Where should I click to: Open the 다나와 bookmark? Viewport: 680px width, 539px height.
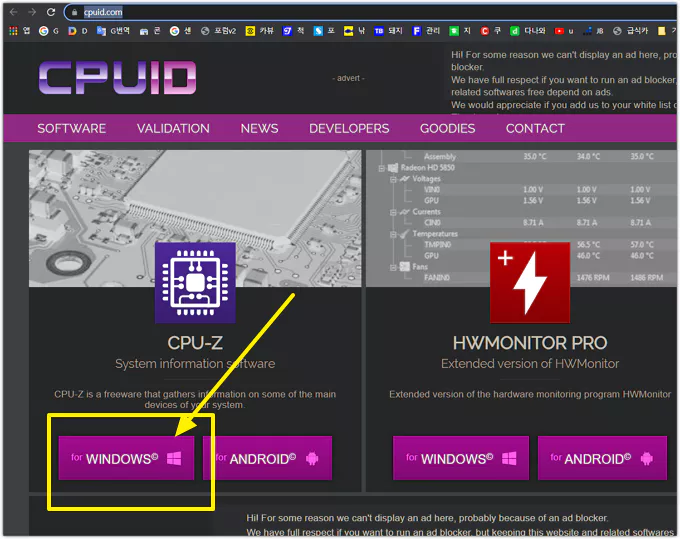tap(527, 31)
